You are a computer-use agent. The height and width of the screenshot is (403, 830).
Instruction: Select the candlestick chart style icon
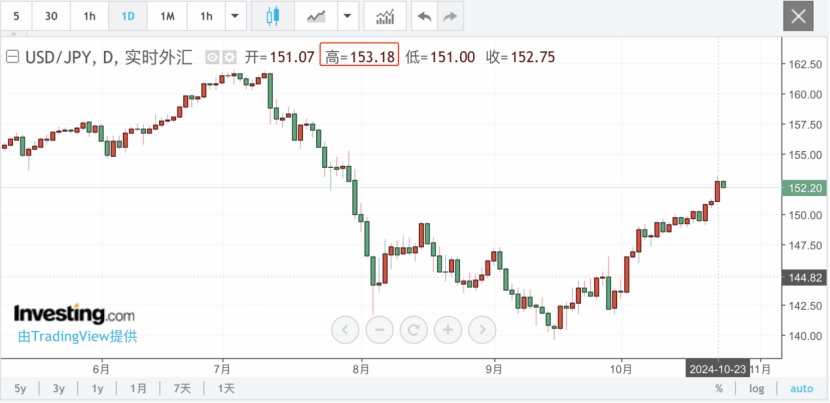point(273,17)
